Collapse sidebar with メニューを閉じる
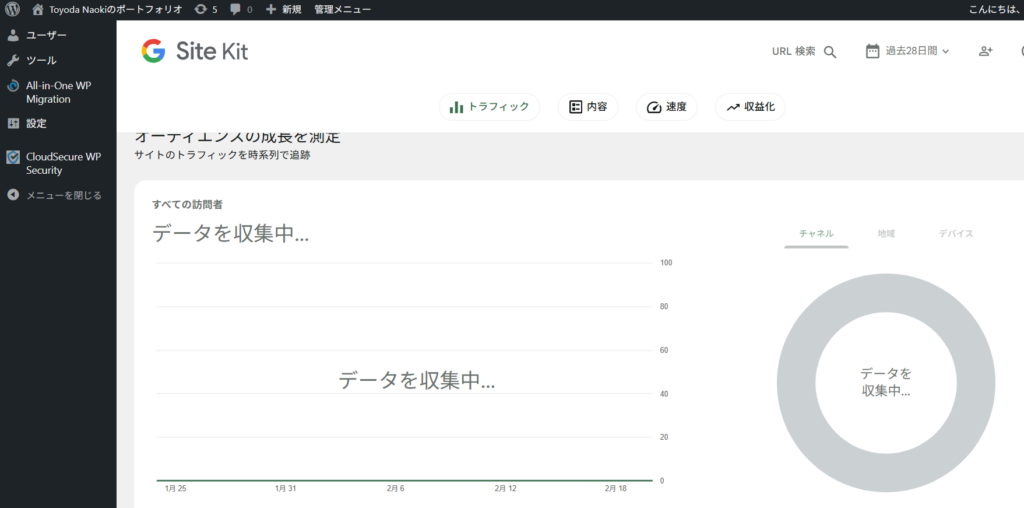This screenshot has height=508, width=1024. click(55, 195)
